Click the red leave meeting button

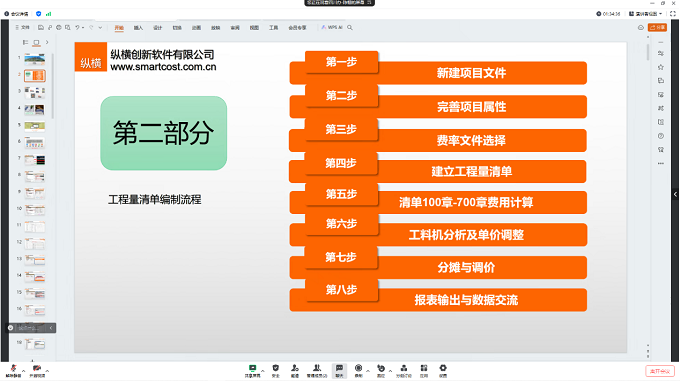pyautogui.click(x=660, y=371)
